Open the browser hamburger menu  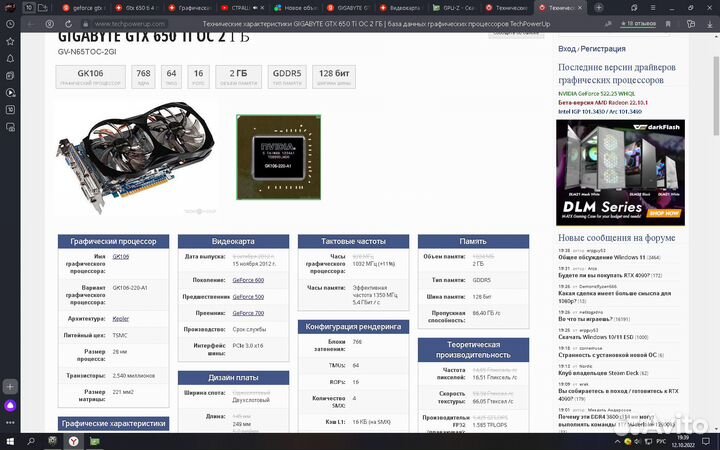(653, 7)
